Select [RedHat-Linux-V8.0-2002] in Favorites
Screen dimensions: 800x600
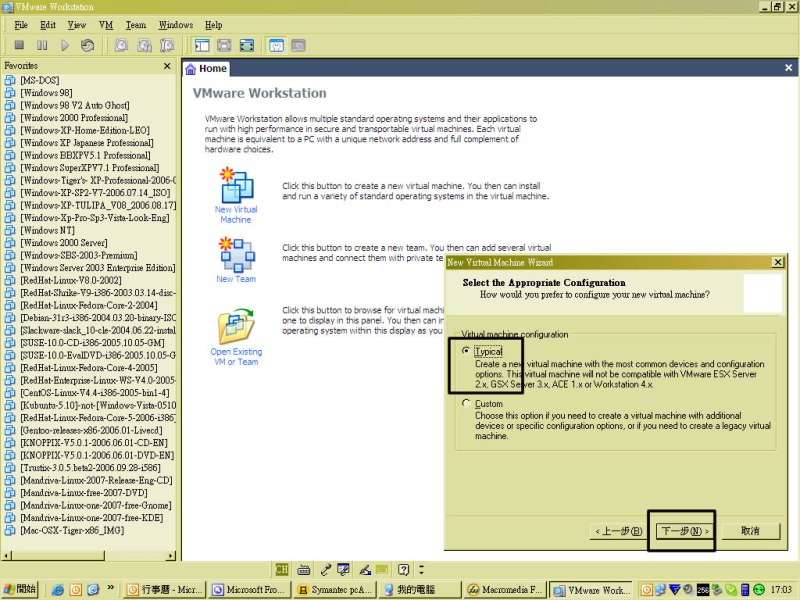(71, 281)
